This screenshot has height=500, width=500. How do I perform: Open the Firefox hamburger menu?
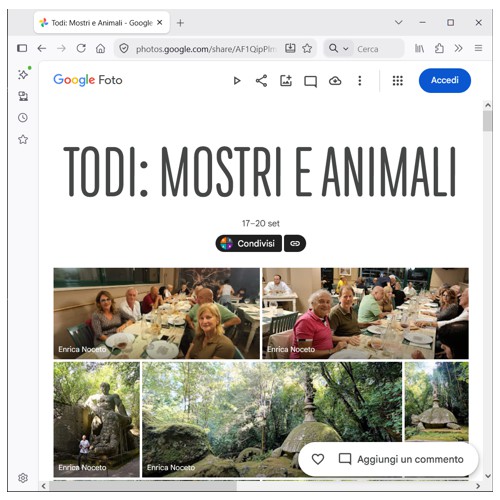(478, 49)
